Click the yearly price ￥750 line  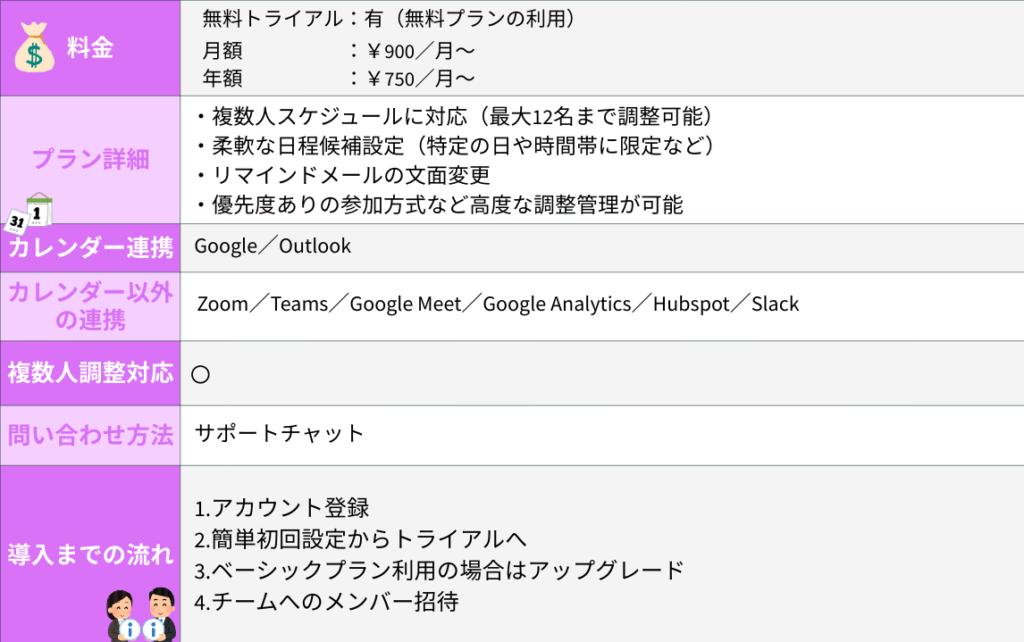pyautogui.click(x=338, y=77)
